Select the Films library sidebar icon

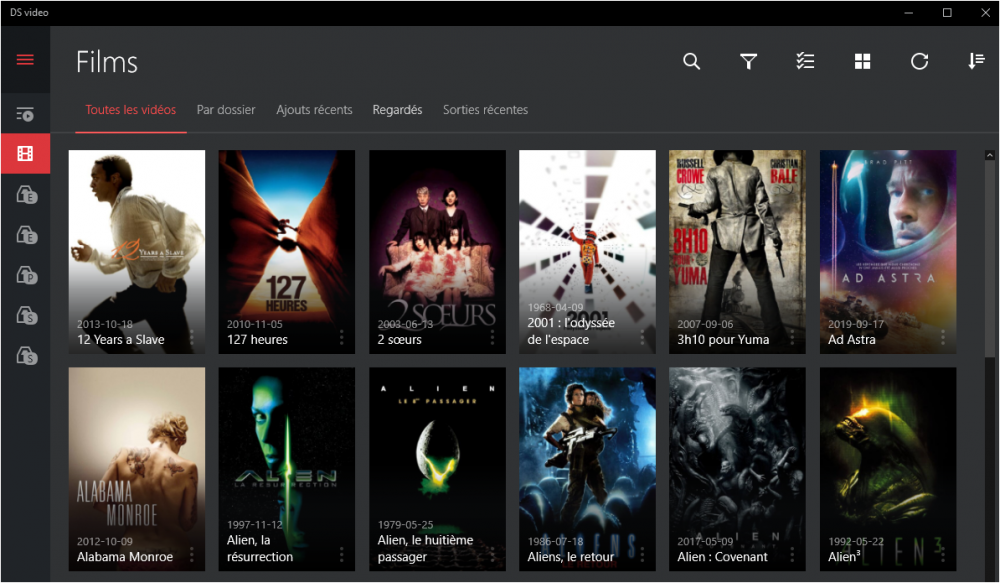point(25,154)
